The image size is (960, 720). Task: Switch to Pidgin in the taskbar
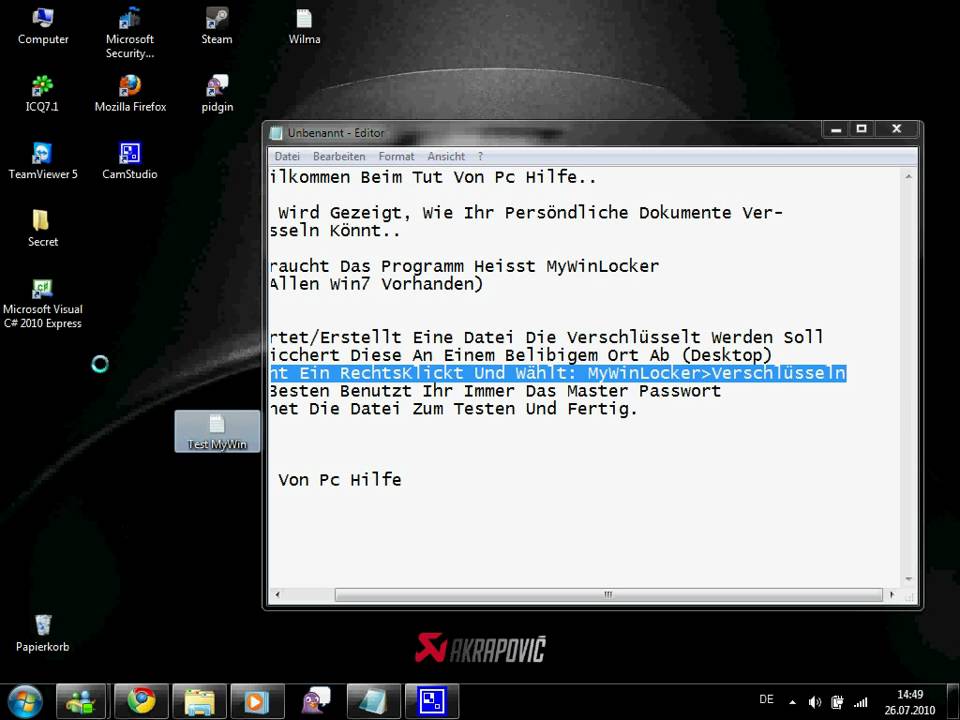(x=316, y=702)
